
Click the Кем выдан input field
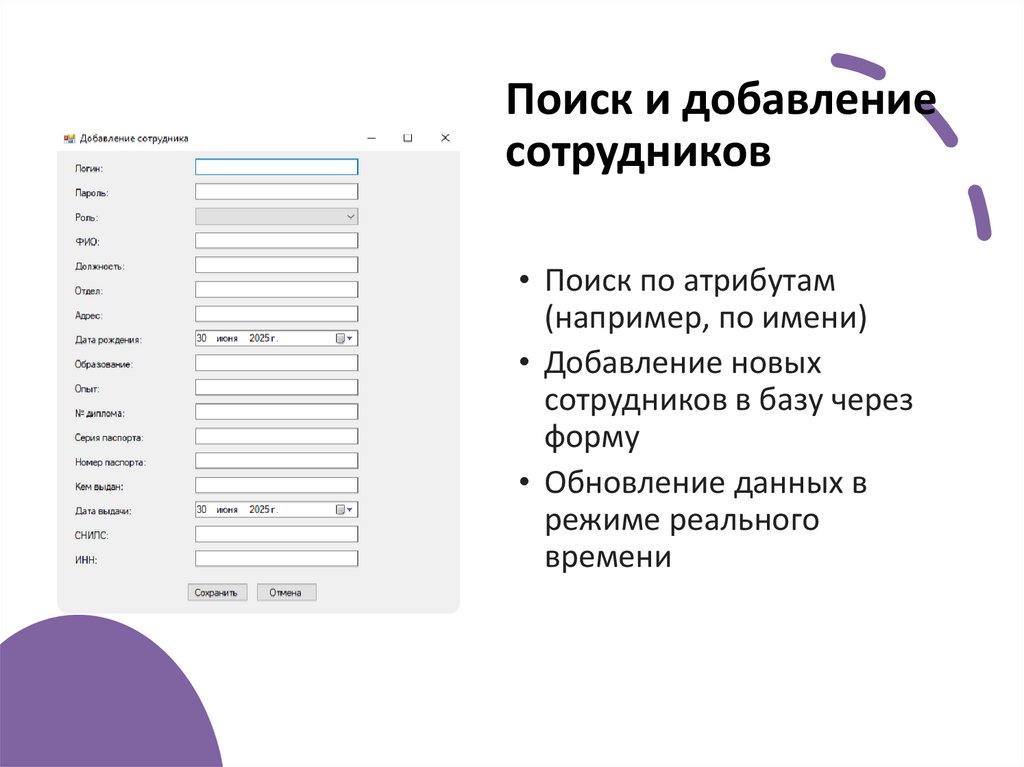[x=276, y=485]
